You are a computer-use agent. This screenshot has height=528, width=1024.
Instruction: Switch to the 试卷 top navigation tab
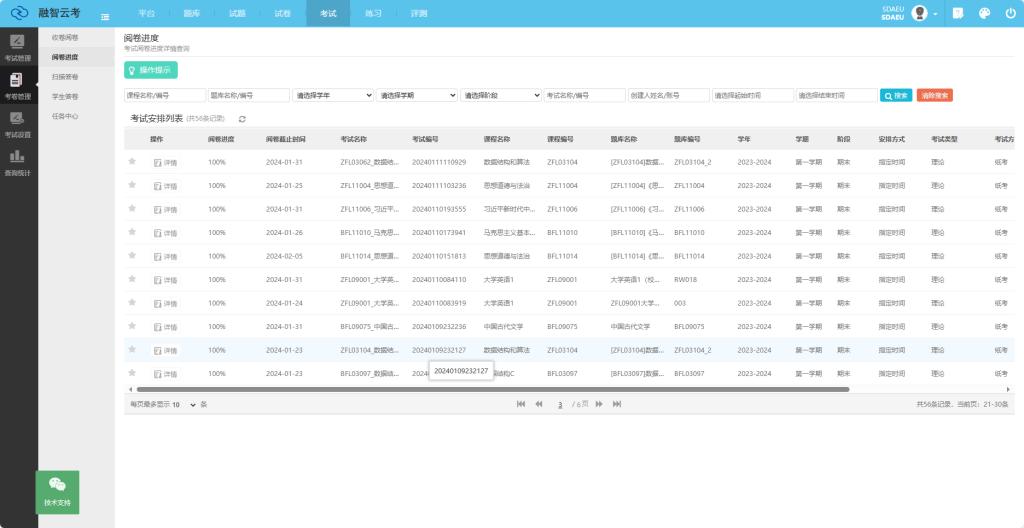(x=282, y=14)
